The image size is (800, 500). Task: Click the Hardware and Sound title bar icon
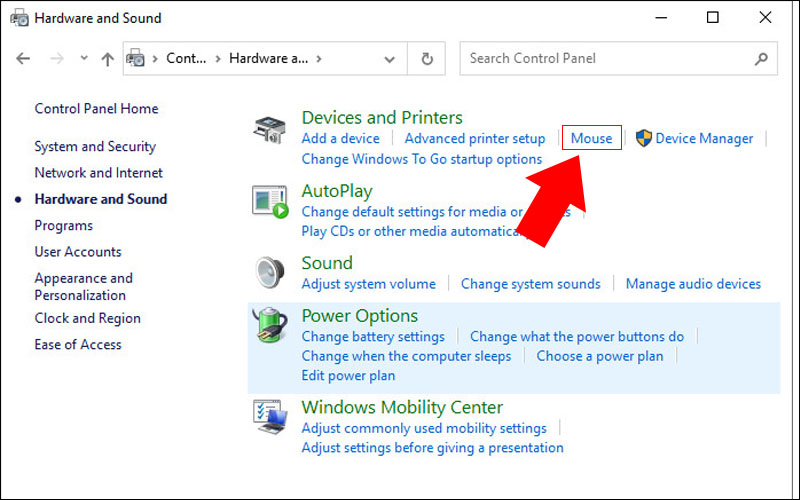pyautogui.click(x=19, y=18)
